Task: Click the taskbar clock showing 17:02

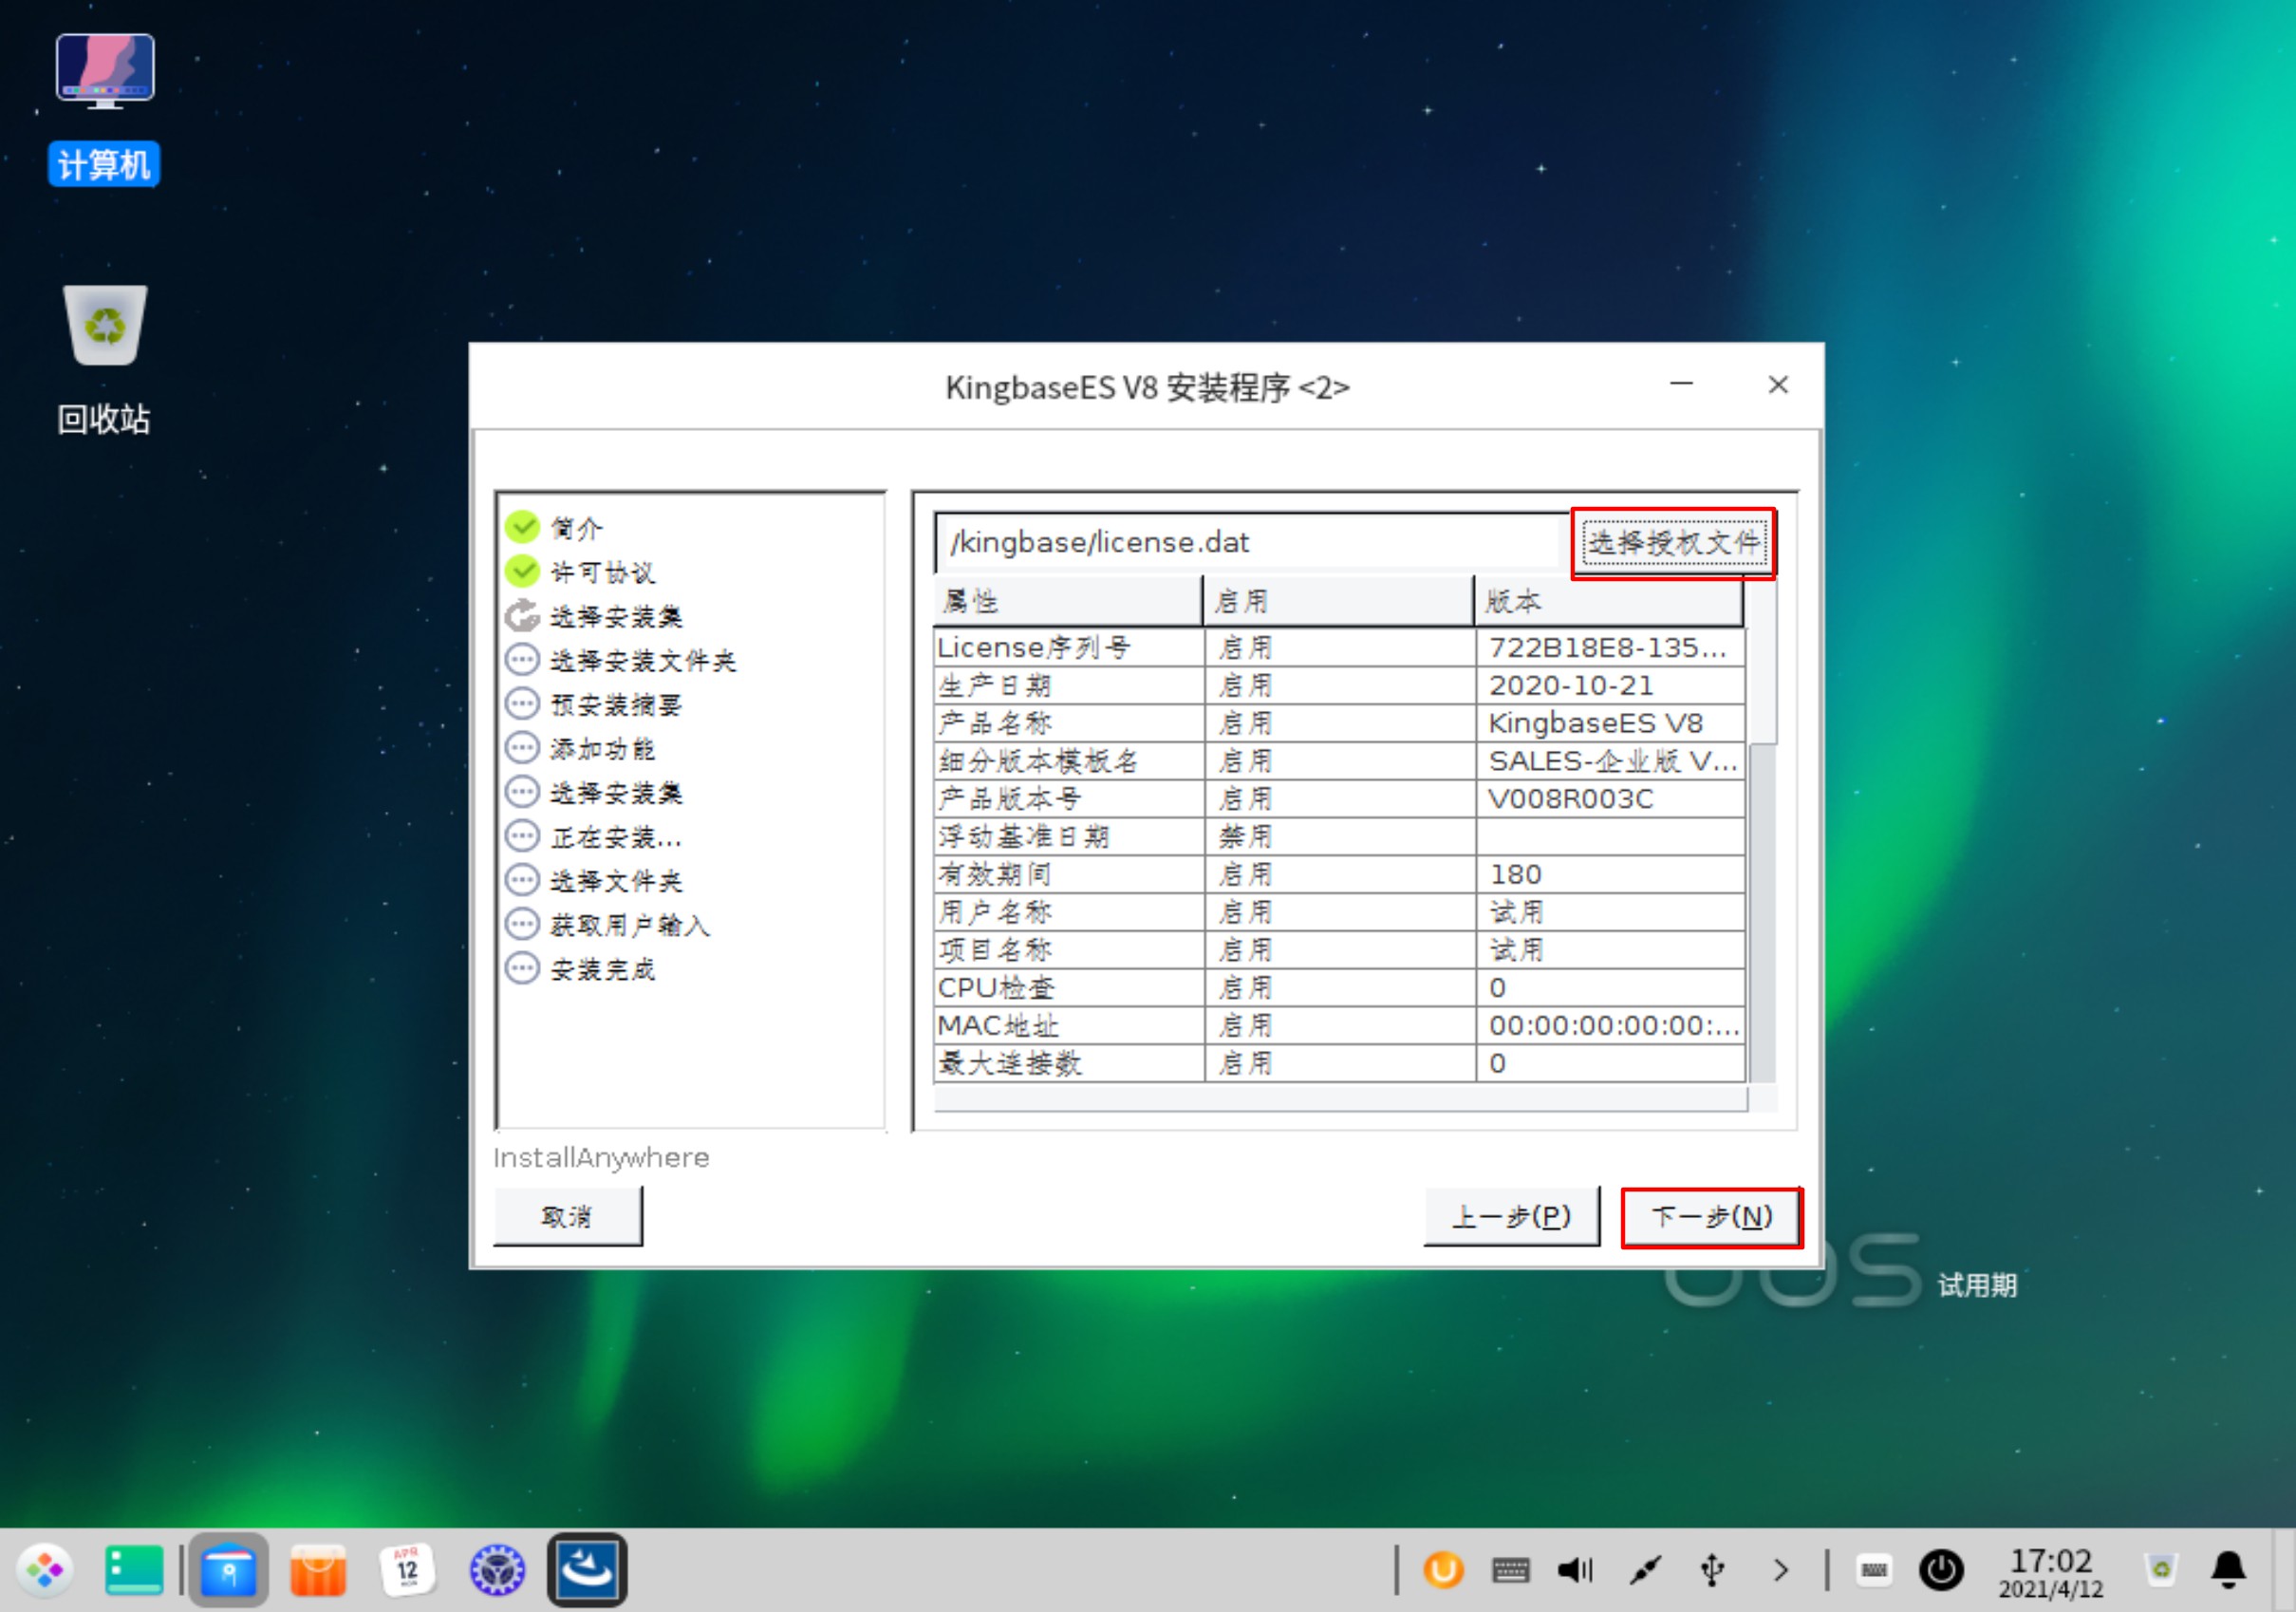Action: 2050,1572
